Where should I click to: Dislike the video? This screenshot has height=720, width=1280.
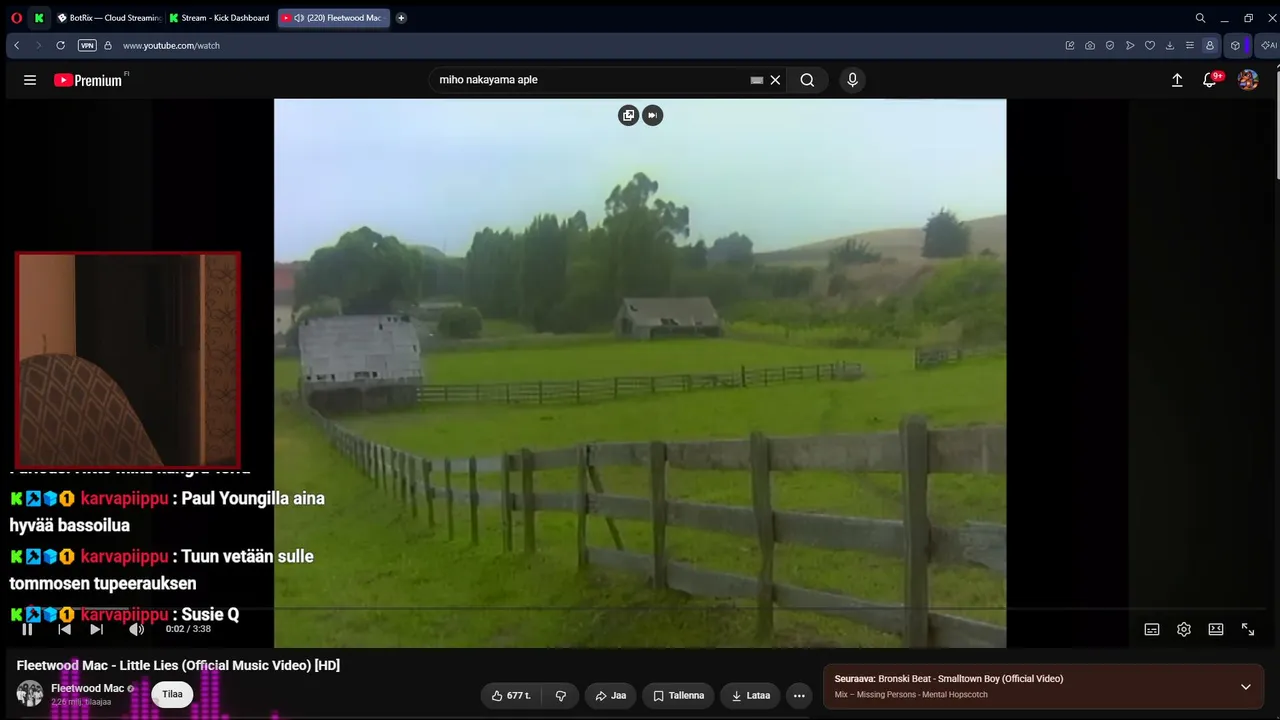click(x=561, y=695)
